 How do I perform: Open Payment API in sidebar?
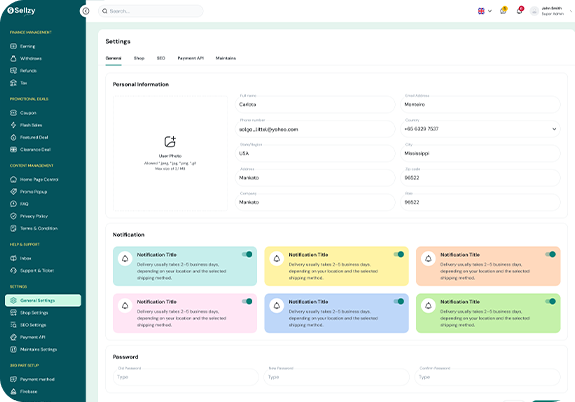pyautogui.click(x=28, y=337)
